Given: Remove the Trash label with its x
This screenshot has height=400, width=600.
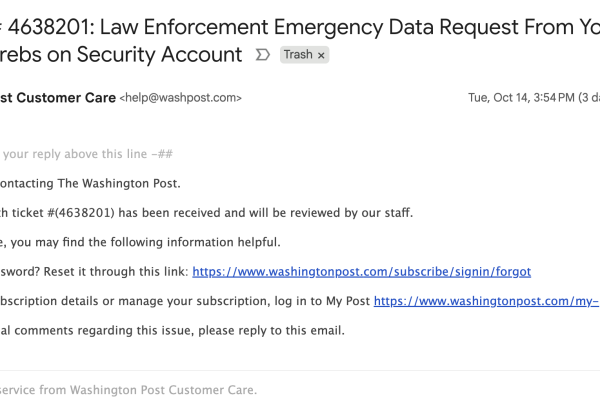Looking at the screenshot, I should click(321, 55).
